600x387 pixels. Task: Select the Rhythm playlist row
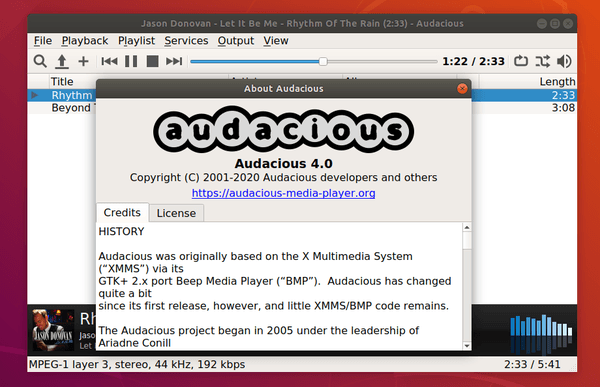302,95
